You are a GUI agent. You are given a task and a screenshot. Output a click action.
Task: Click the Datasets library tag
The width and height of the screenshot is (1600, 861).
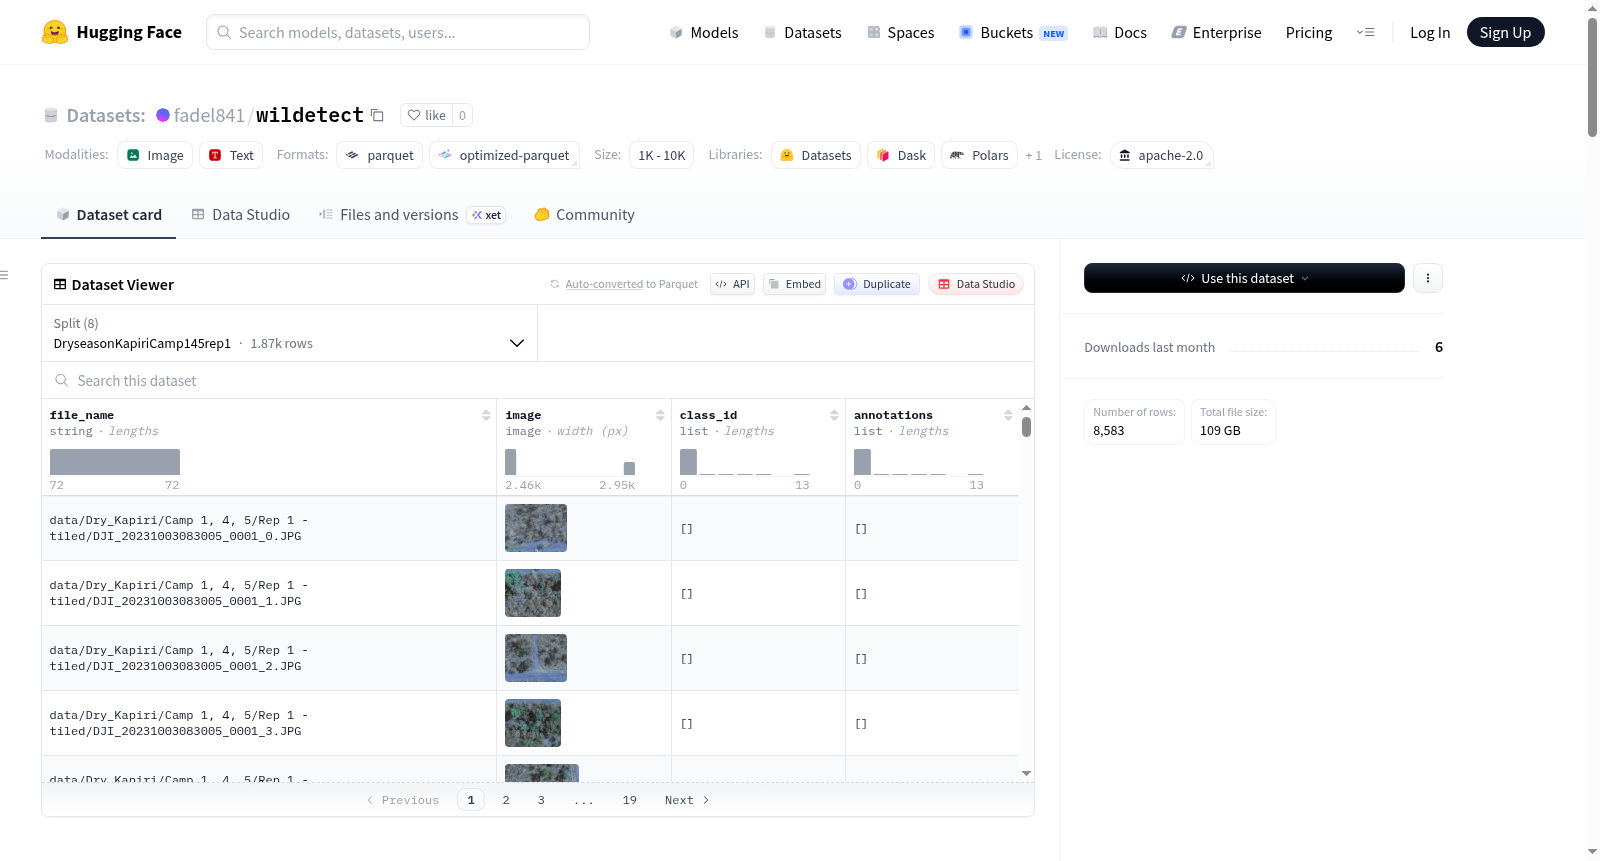pos(816,155)
